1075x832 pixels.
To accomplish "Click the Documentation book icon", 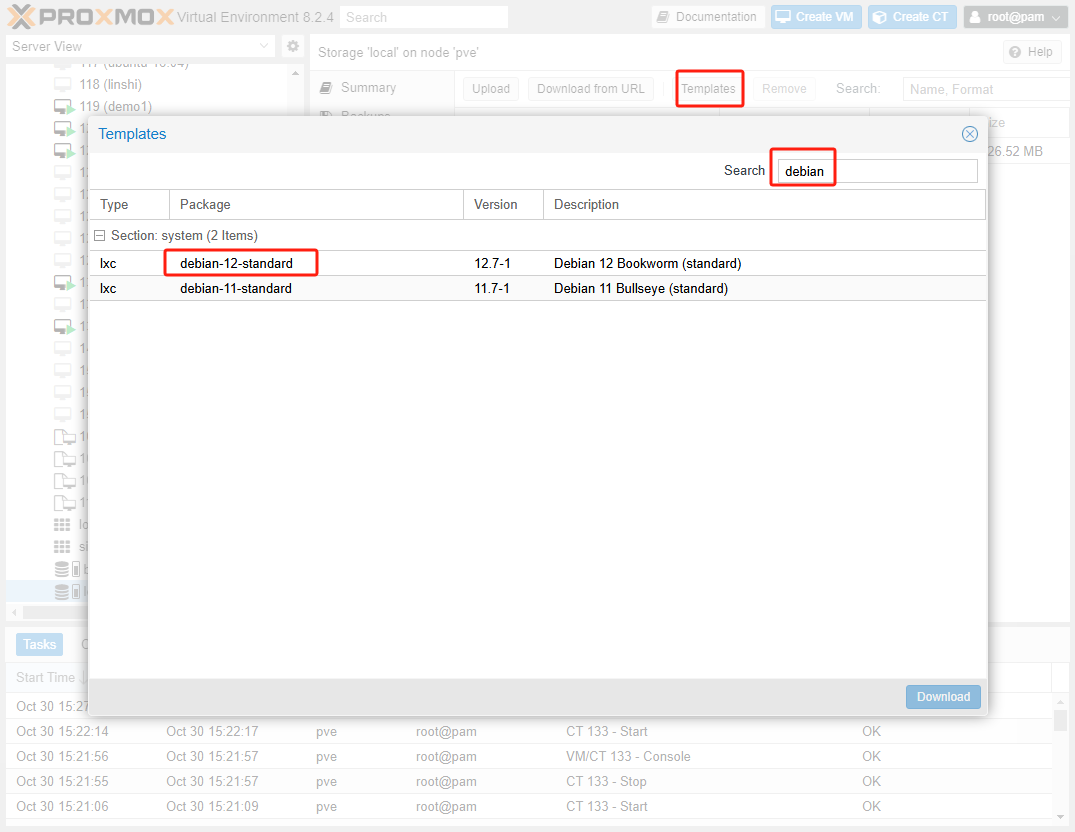I will [663, 16].
